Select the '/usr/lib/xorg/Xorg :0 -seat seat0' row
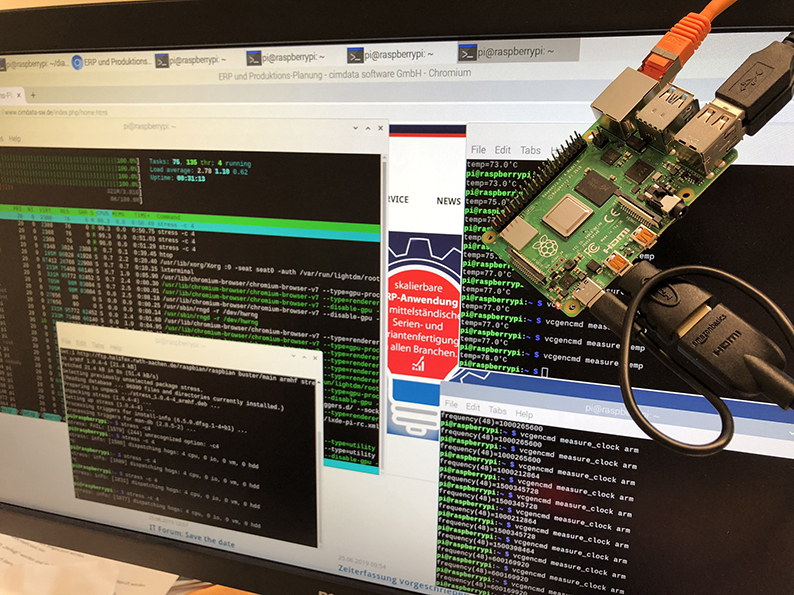Image resolution: width=794 pixels, height=595 pixels. tap(269, 272)
